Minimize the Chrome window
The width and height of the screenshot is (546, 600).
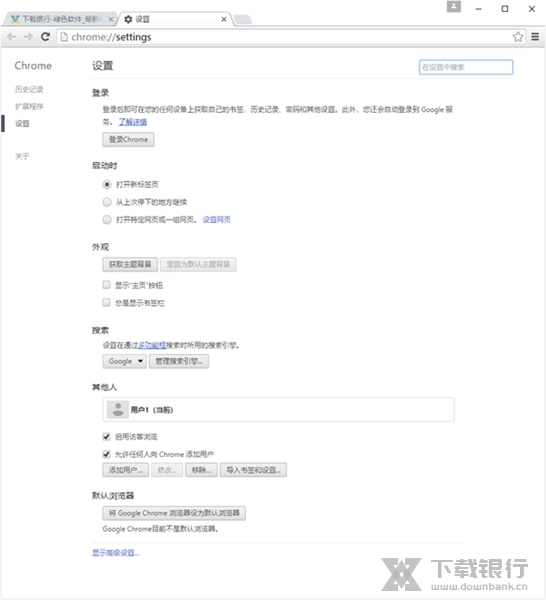pos(479,8)
